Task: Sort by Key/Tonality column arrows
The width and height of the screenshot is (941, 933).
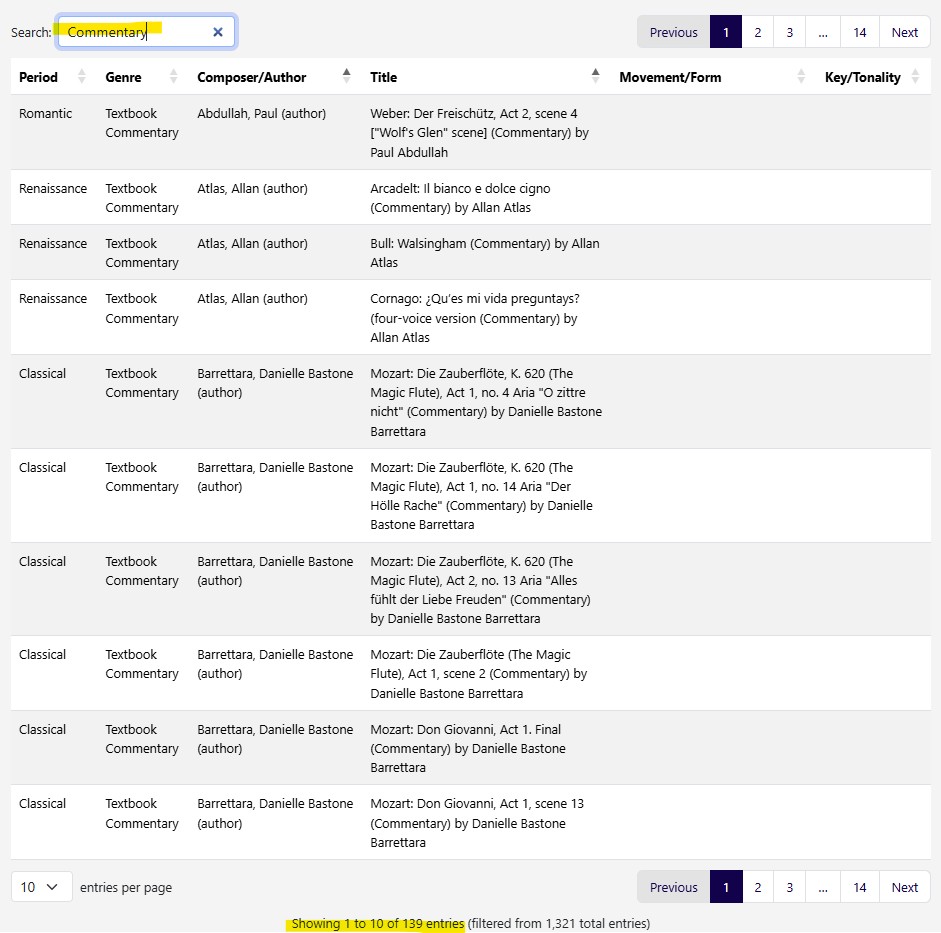Action: 915,77
